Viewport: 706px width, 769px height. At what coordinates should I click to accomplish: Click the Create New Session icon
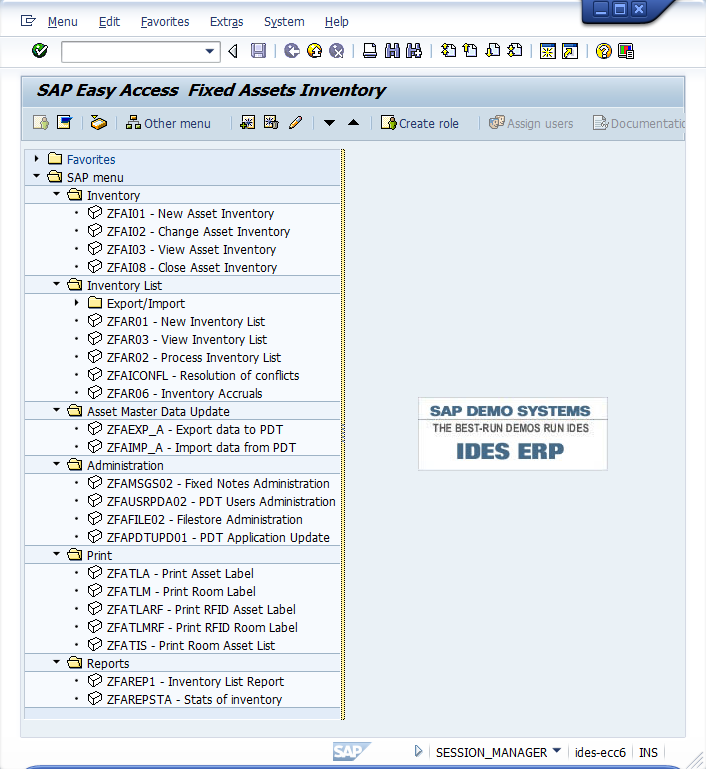point(548,51)
